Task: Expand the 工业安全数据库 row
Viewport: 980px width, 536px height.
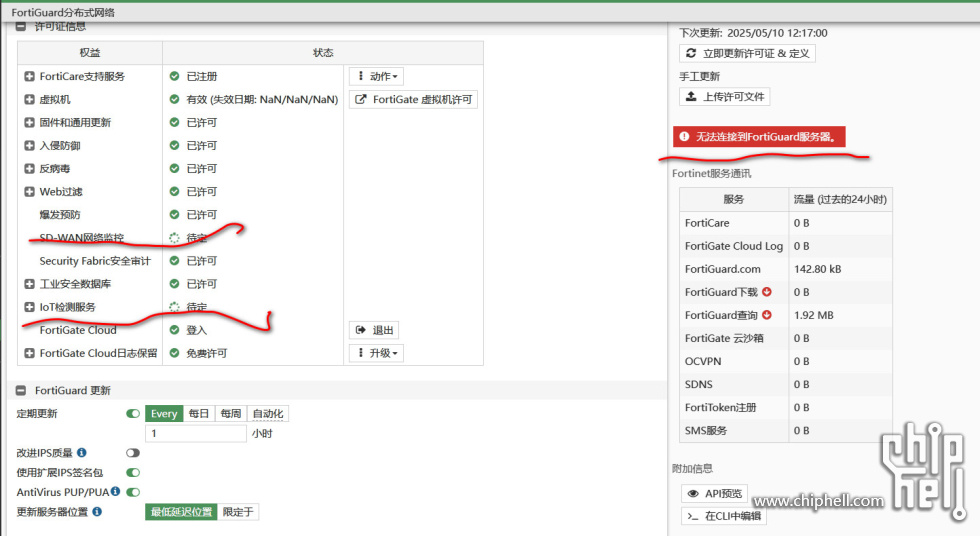Action: tap(29, 284)
